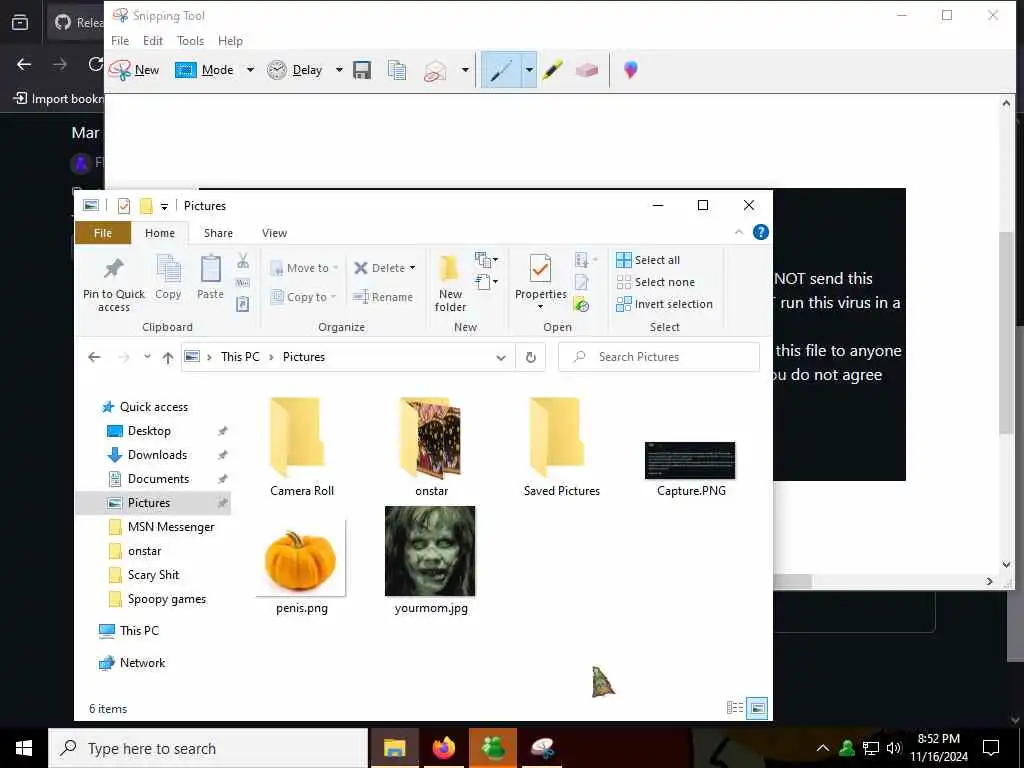The height and width of the screenshot is (768, 1024).
Task: Click the Delay clock button
Action: (295, 70)
